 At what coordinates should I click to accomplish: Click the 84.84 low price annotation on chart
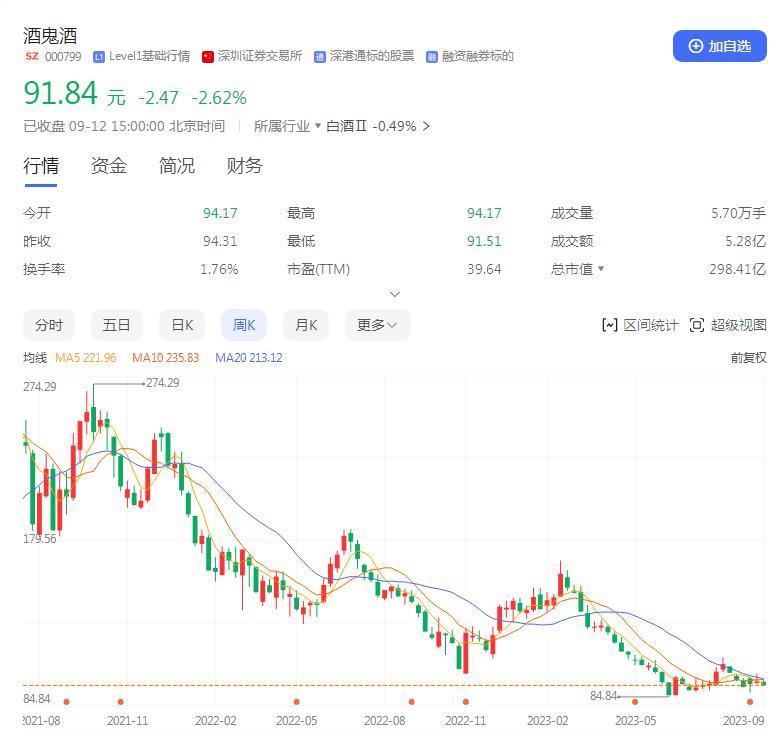tap(604, 696)
